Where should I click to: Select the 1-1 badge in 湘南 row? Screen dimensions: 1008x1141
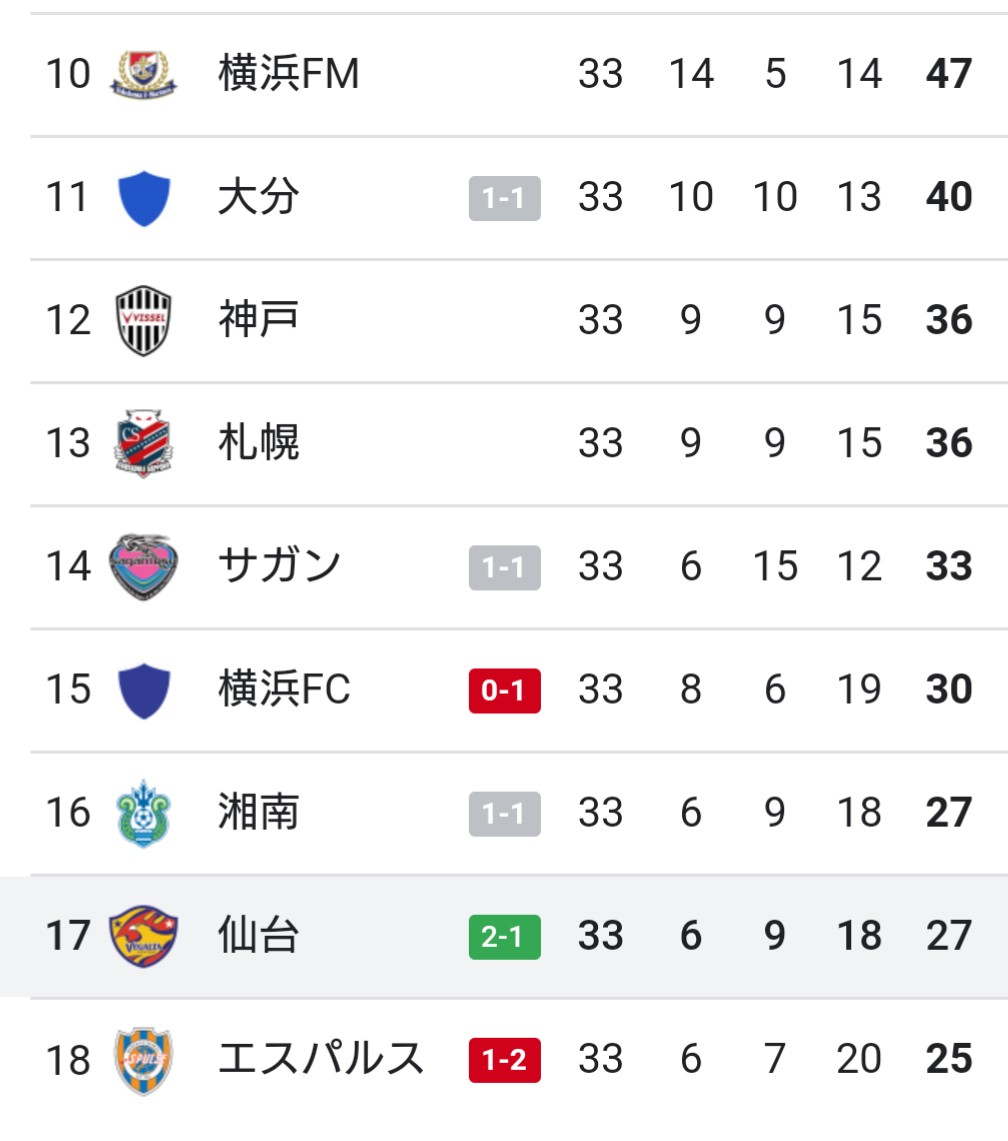tap(504, 814)
